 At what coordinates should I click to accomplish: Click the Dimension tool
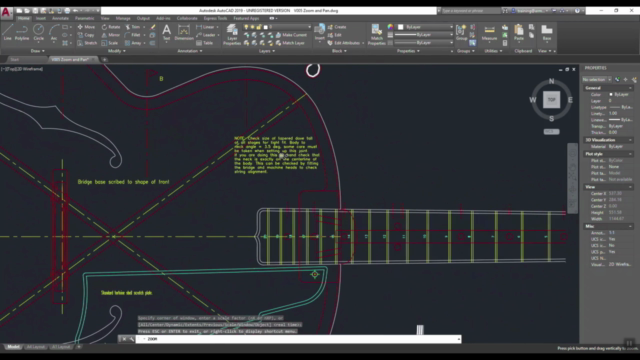(x=184, y=32)
